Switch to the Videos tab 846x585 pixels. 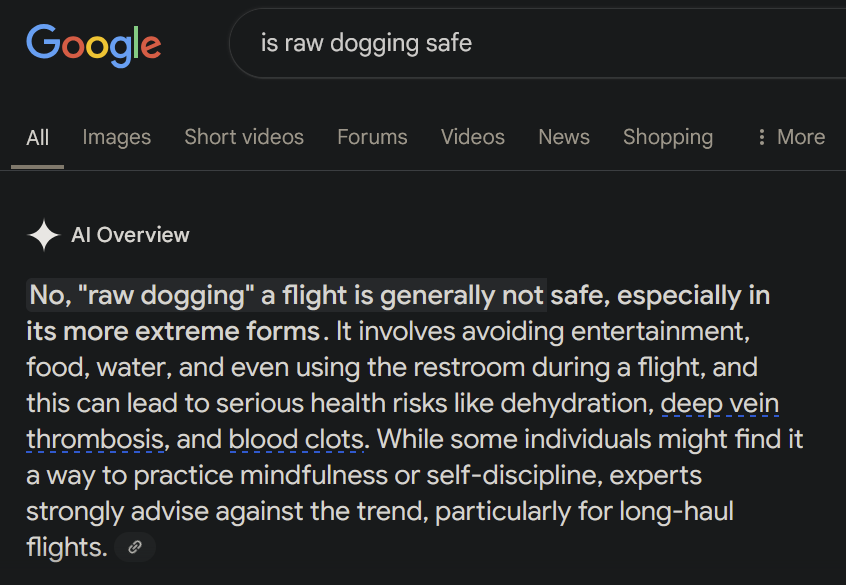pos(473,137)
